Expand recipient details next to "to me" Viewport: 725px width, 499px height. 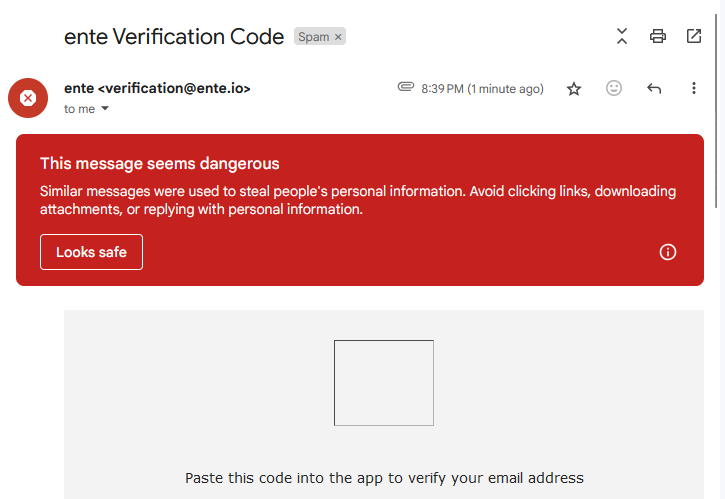click(105, 109)
